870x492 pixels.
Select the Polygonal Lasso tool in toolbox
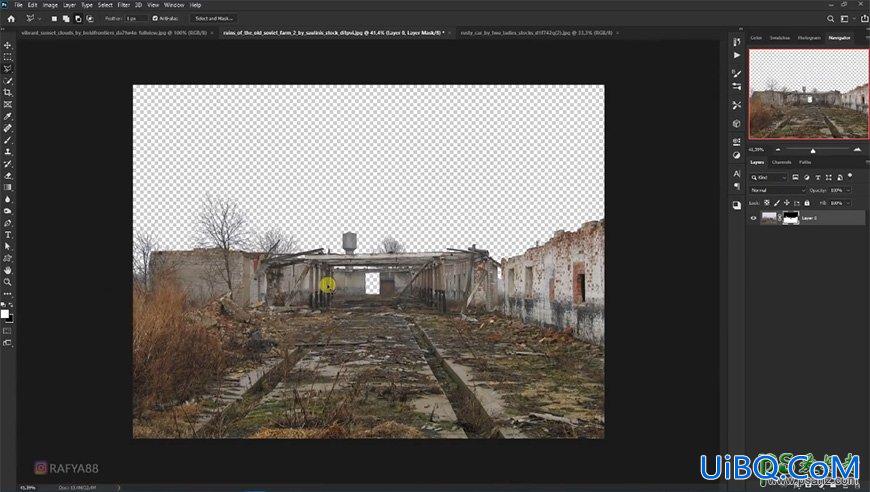tap(7, 69)
